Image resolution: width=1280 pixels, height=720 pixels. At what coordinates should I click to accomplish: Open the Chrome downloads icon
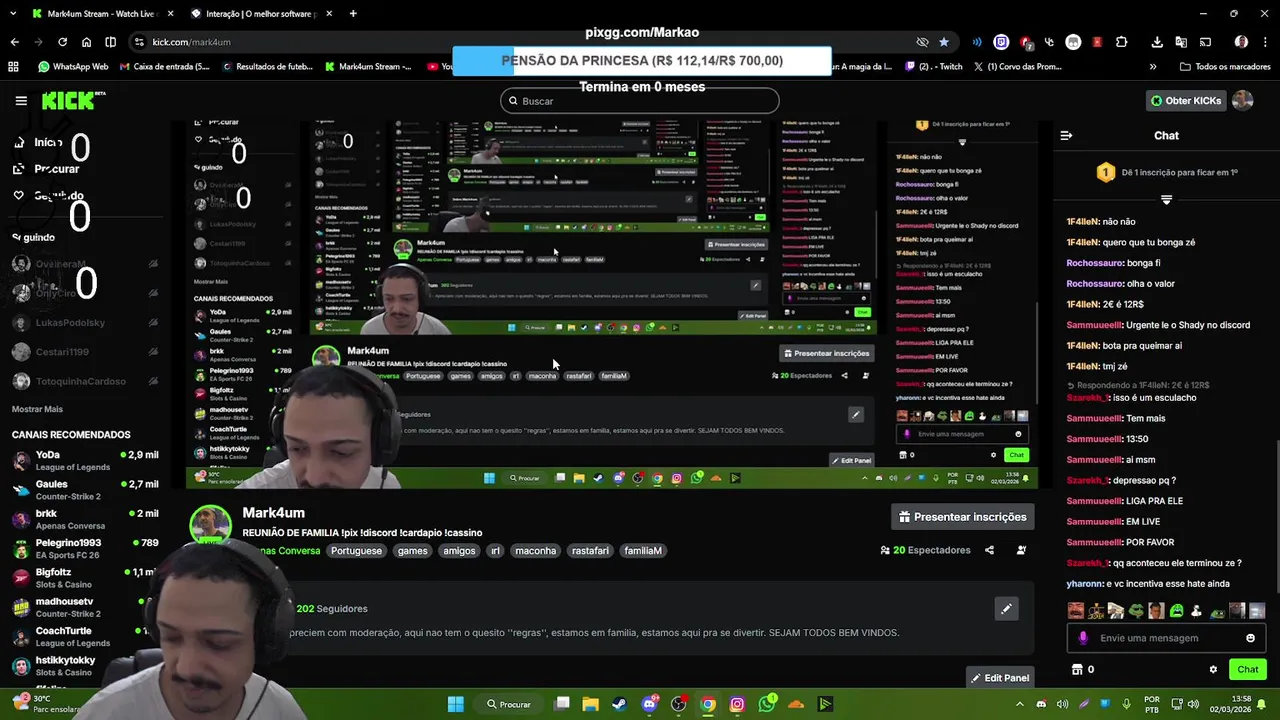1157,42
